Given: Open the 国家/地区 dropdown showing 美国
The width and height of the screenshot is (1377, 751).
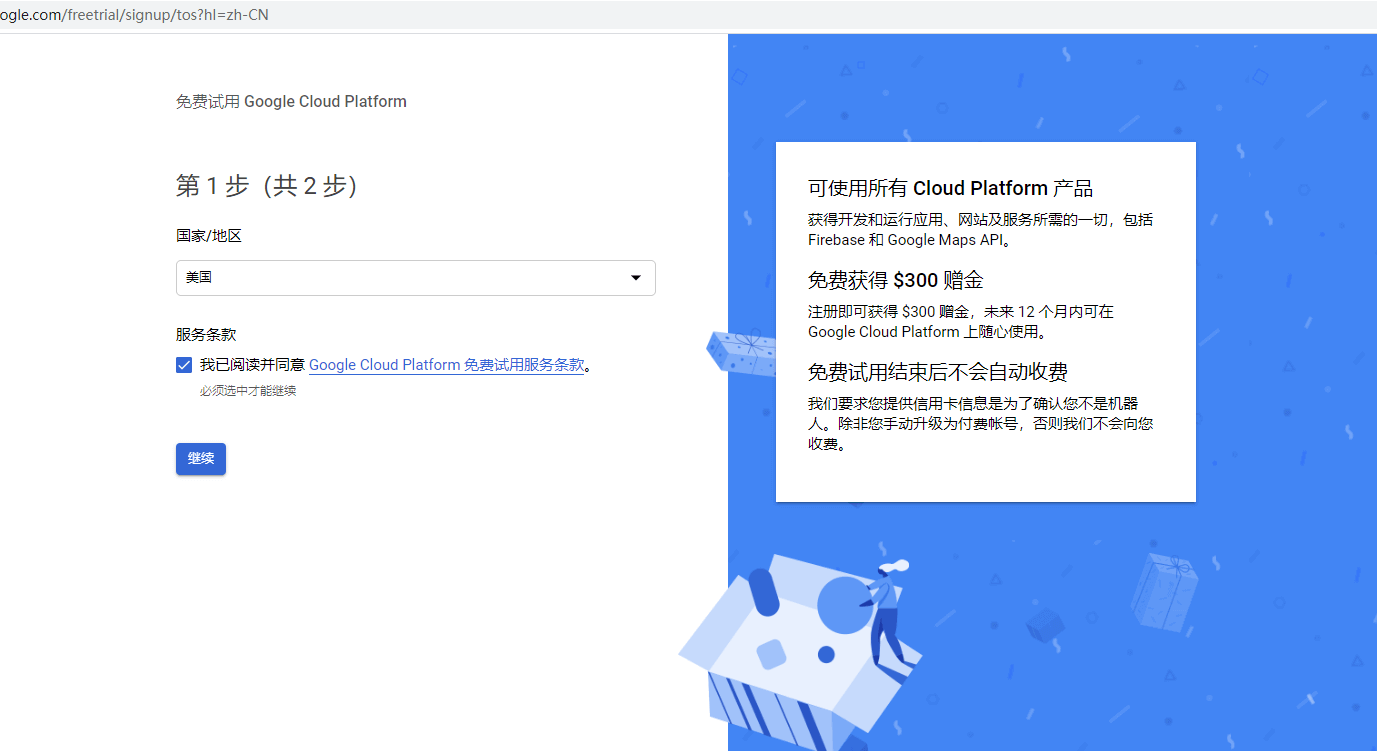Looking at the screenshot, I should (400, 278).
